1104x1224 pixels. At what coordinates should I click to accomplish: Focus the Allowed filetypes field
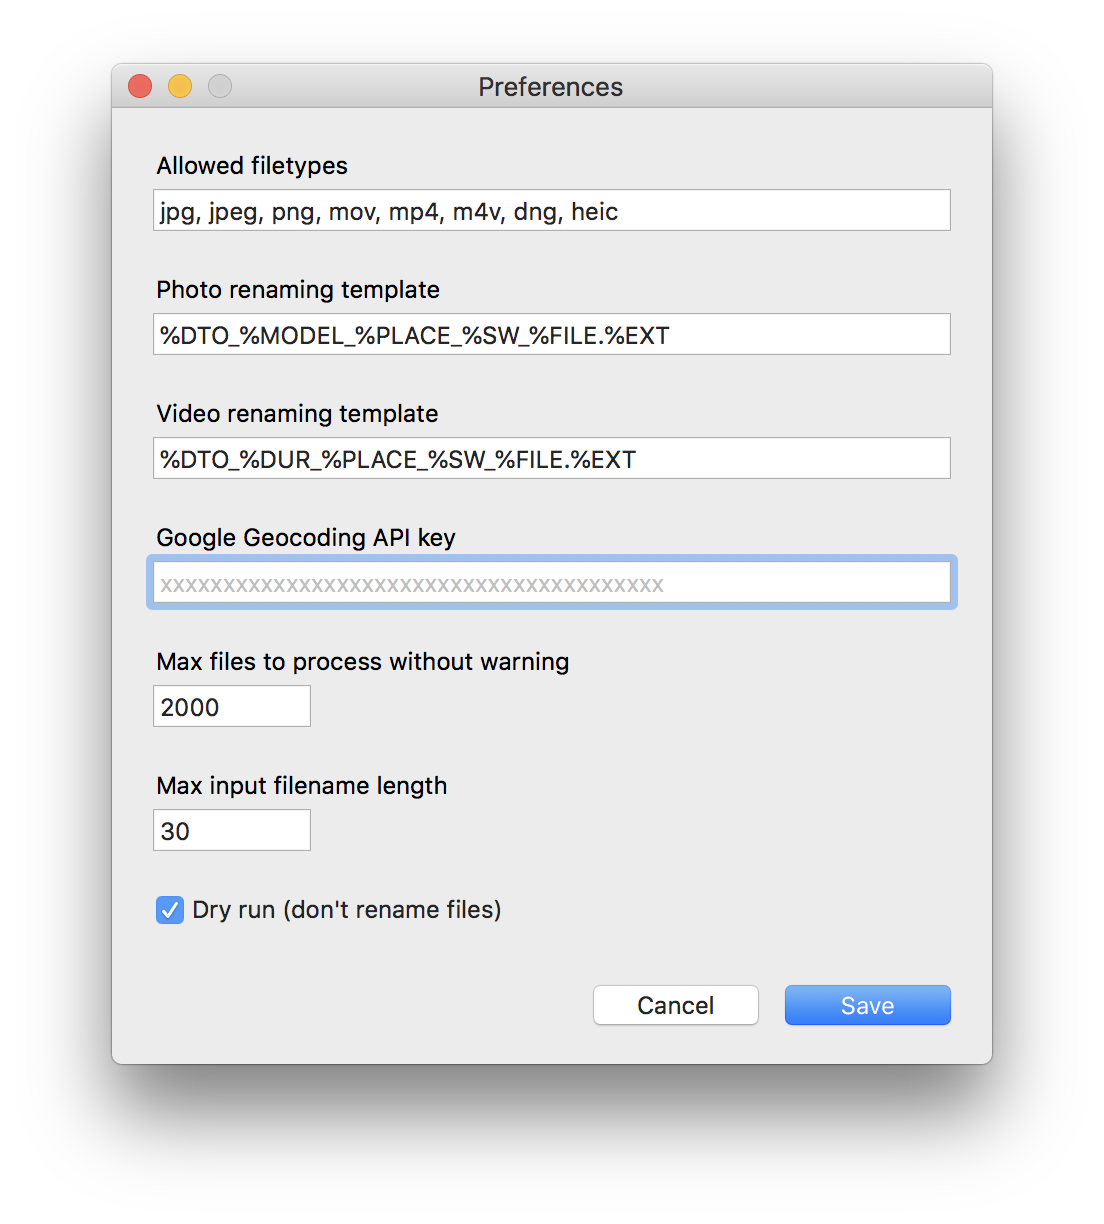coord(551,211)
